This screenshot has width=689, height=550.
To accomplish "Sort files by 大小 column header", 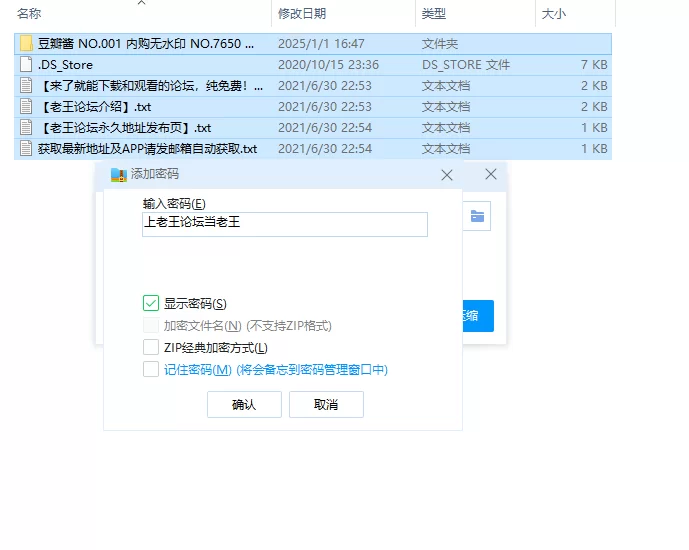I will point(553,14).
